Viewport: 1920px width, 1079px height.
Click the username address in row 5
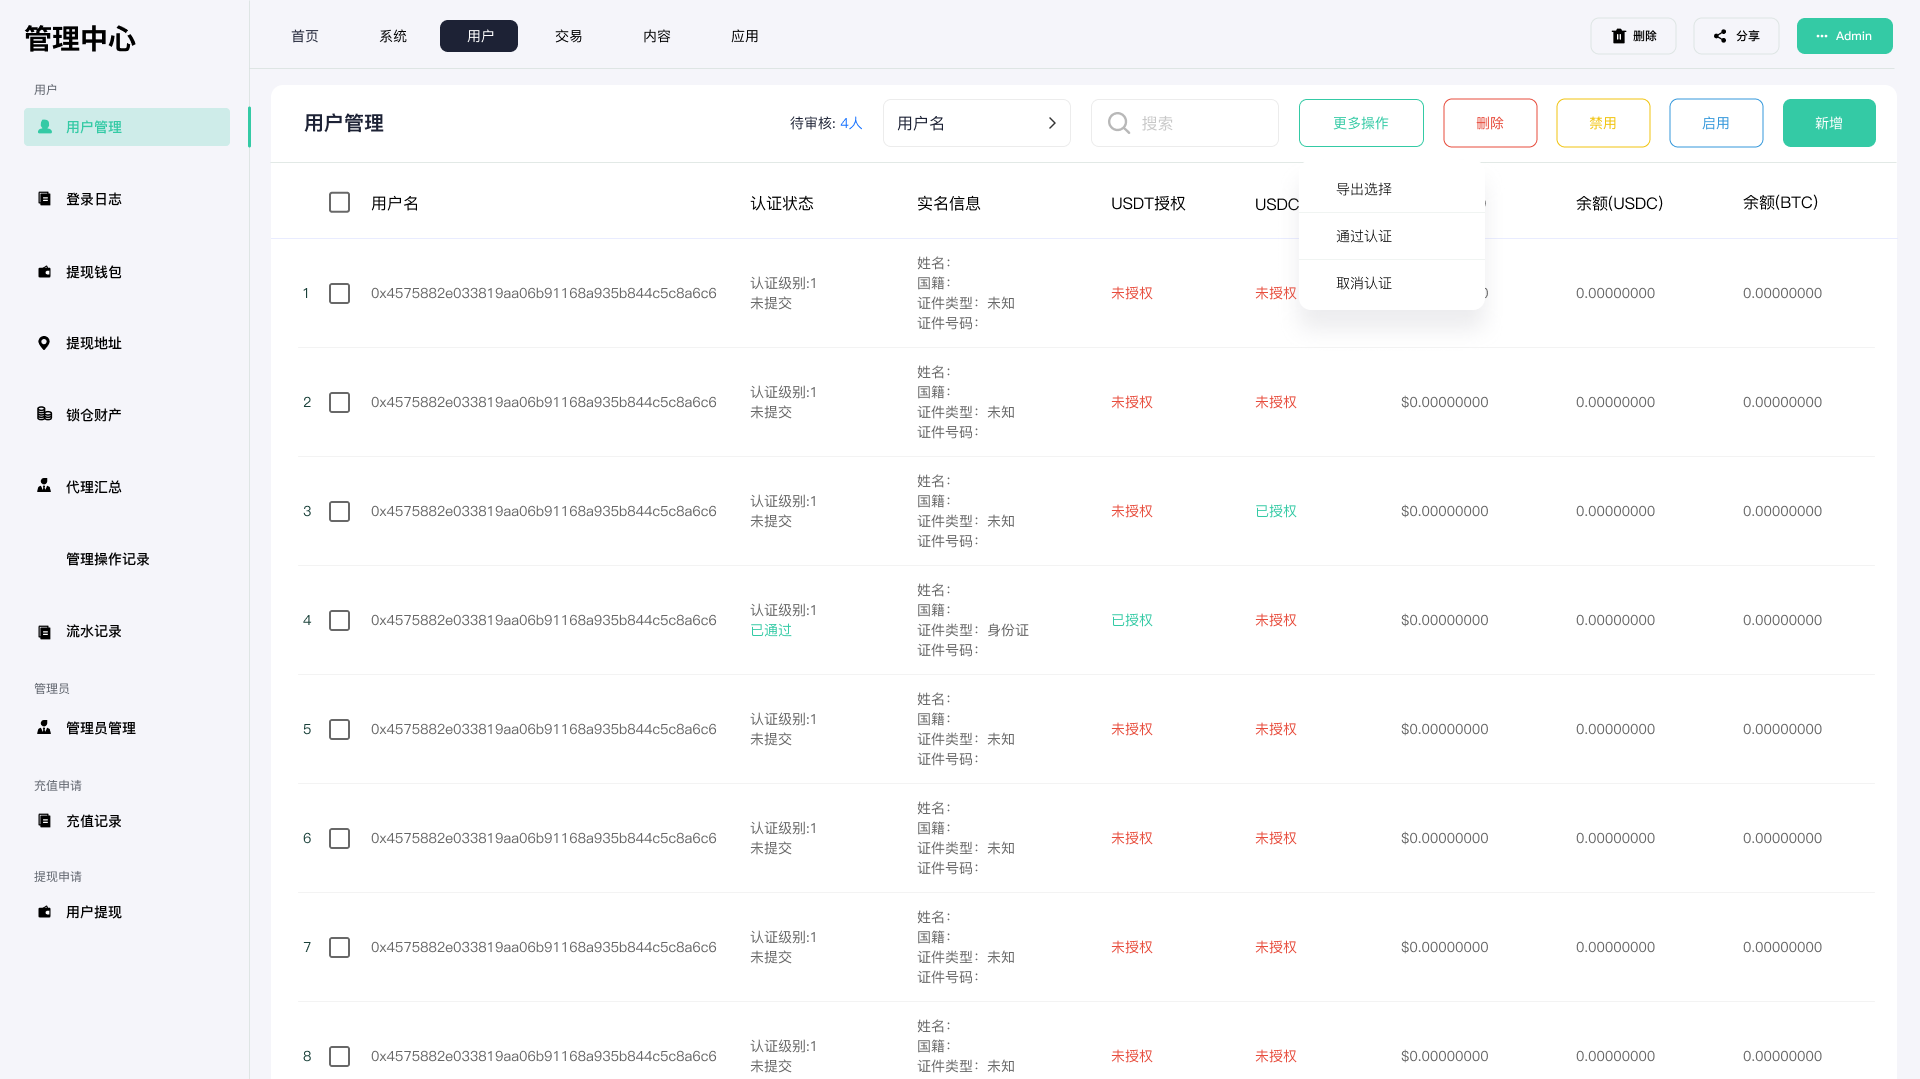coord(544,729)
